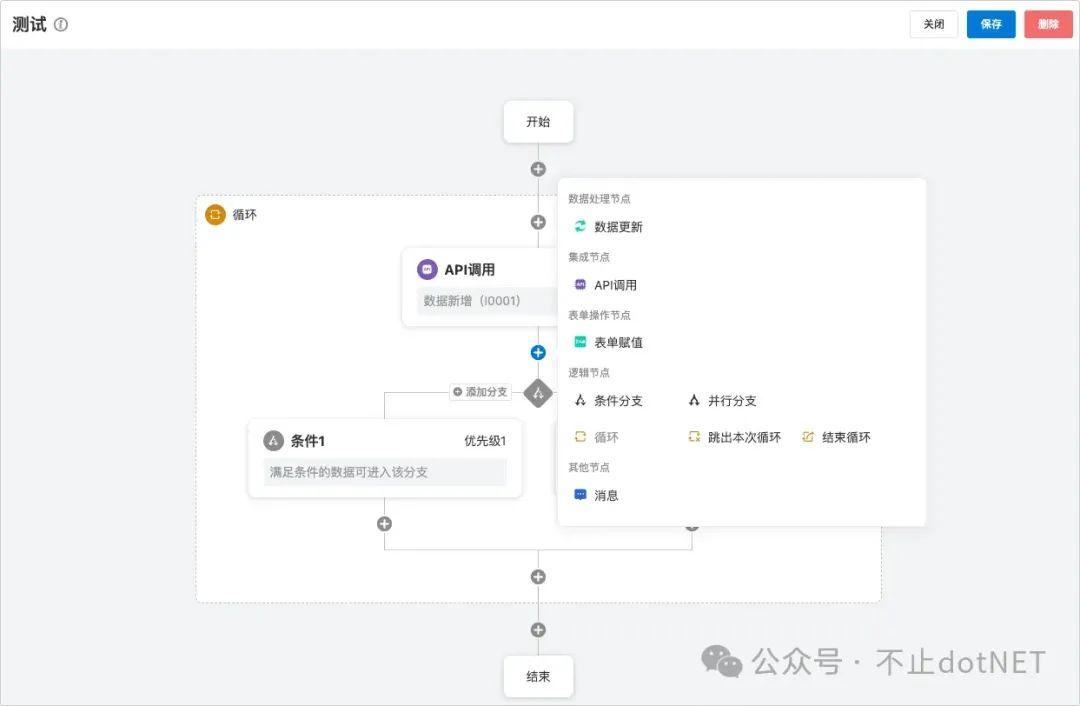Viewport: 1080px width, 706px height.
Task: Click the 关闭 button
Action: coord(933,24)
